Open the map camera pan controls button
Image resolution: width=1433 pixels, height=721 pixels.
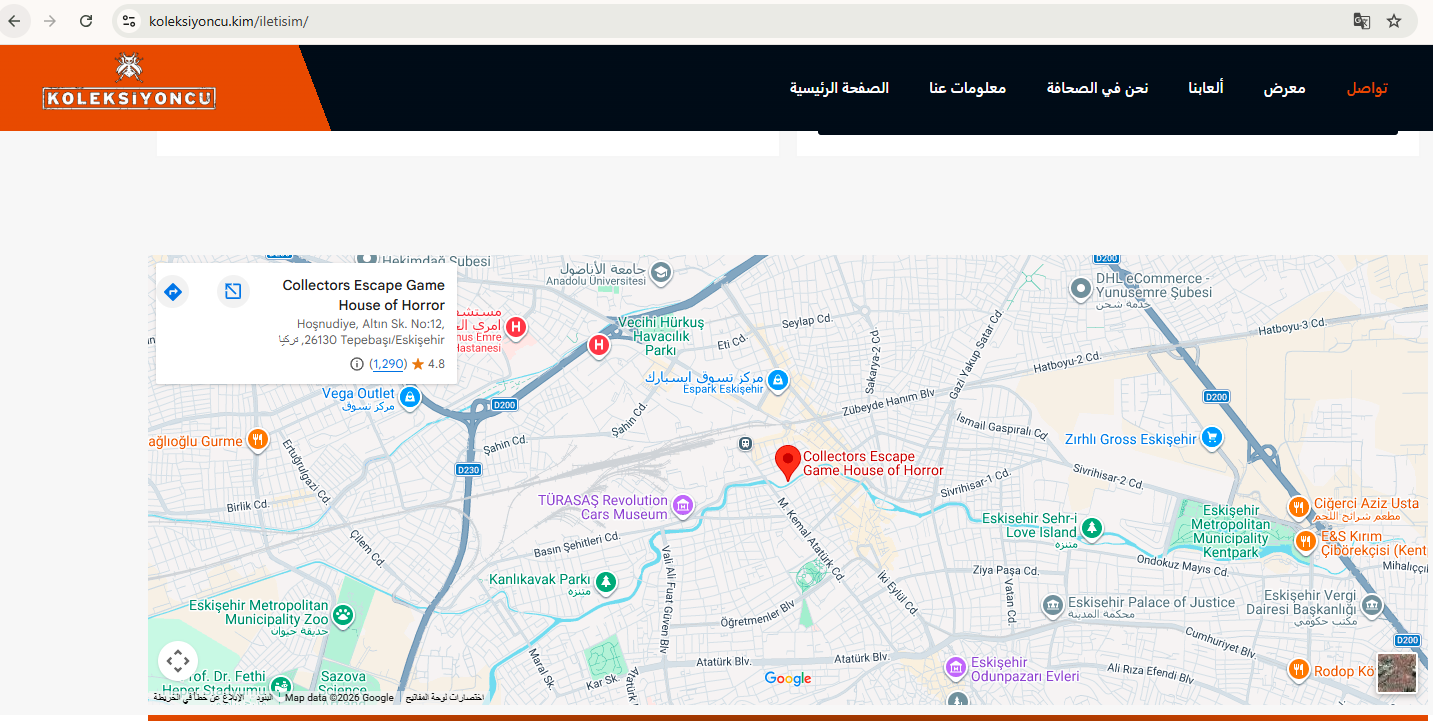[178, 661]
